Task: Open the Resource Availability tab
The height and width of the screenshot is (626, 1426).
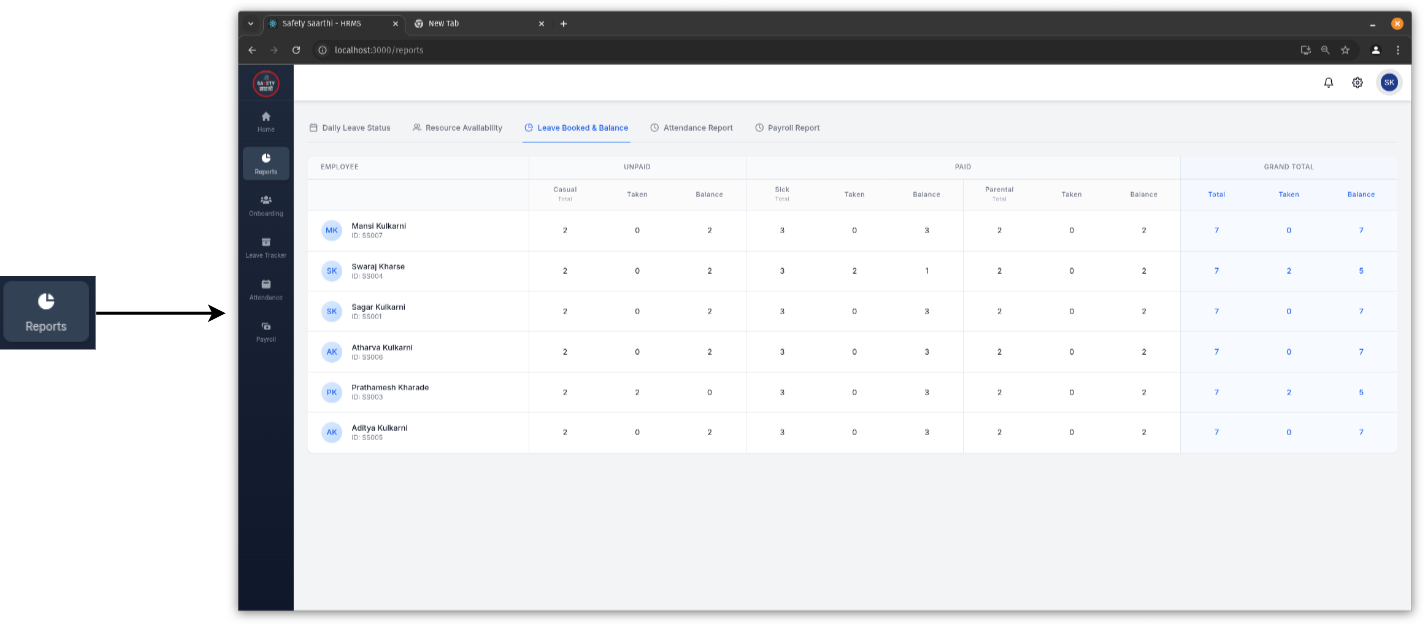Action: 457,128
